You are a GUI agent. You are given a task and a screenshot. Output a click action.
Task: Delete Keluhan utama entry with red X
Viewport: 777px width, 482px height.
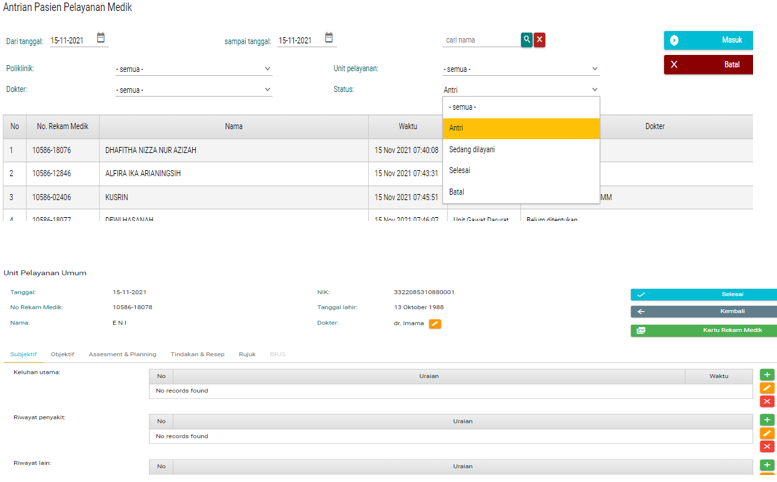767,401
